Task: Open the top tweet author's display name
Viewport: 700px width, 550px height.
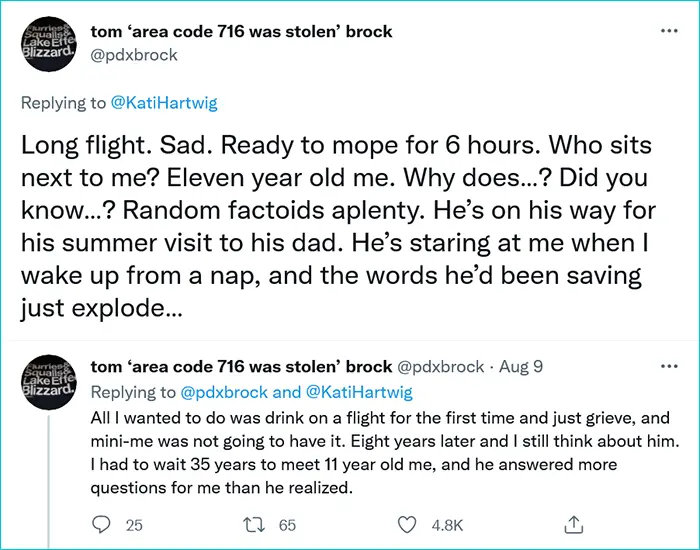Action: tap(241, 32)
